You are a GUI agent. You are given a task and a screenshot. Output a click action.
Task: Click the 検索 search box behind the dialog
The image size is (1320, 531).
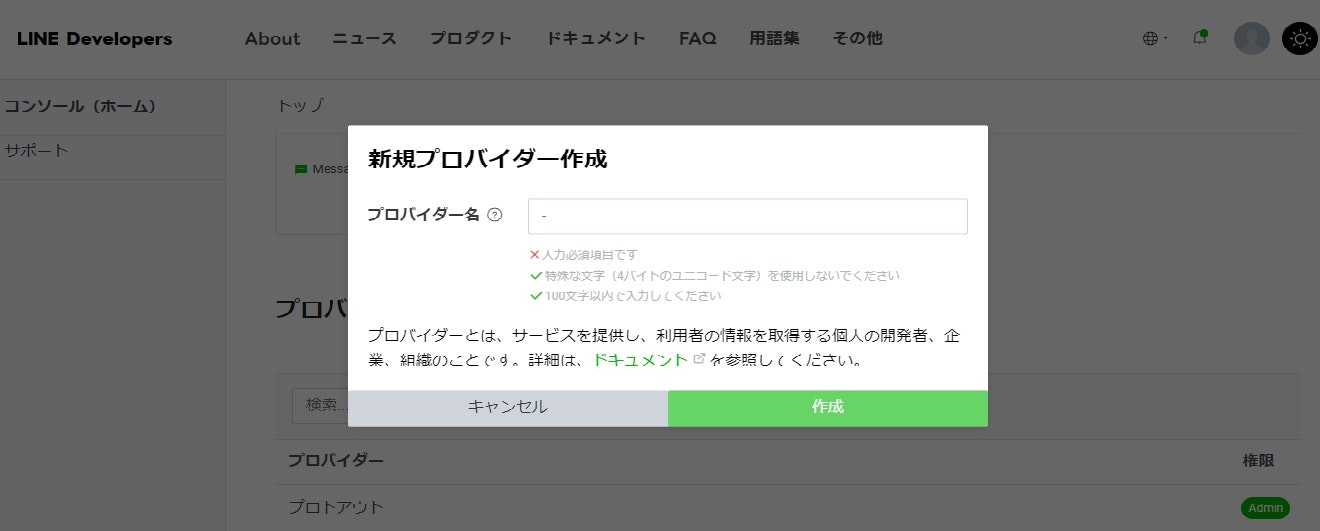pyautogui.click(x=319, y=405)
